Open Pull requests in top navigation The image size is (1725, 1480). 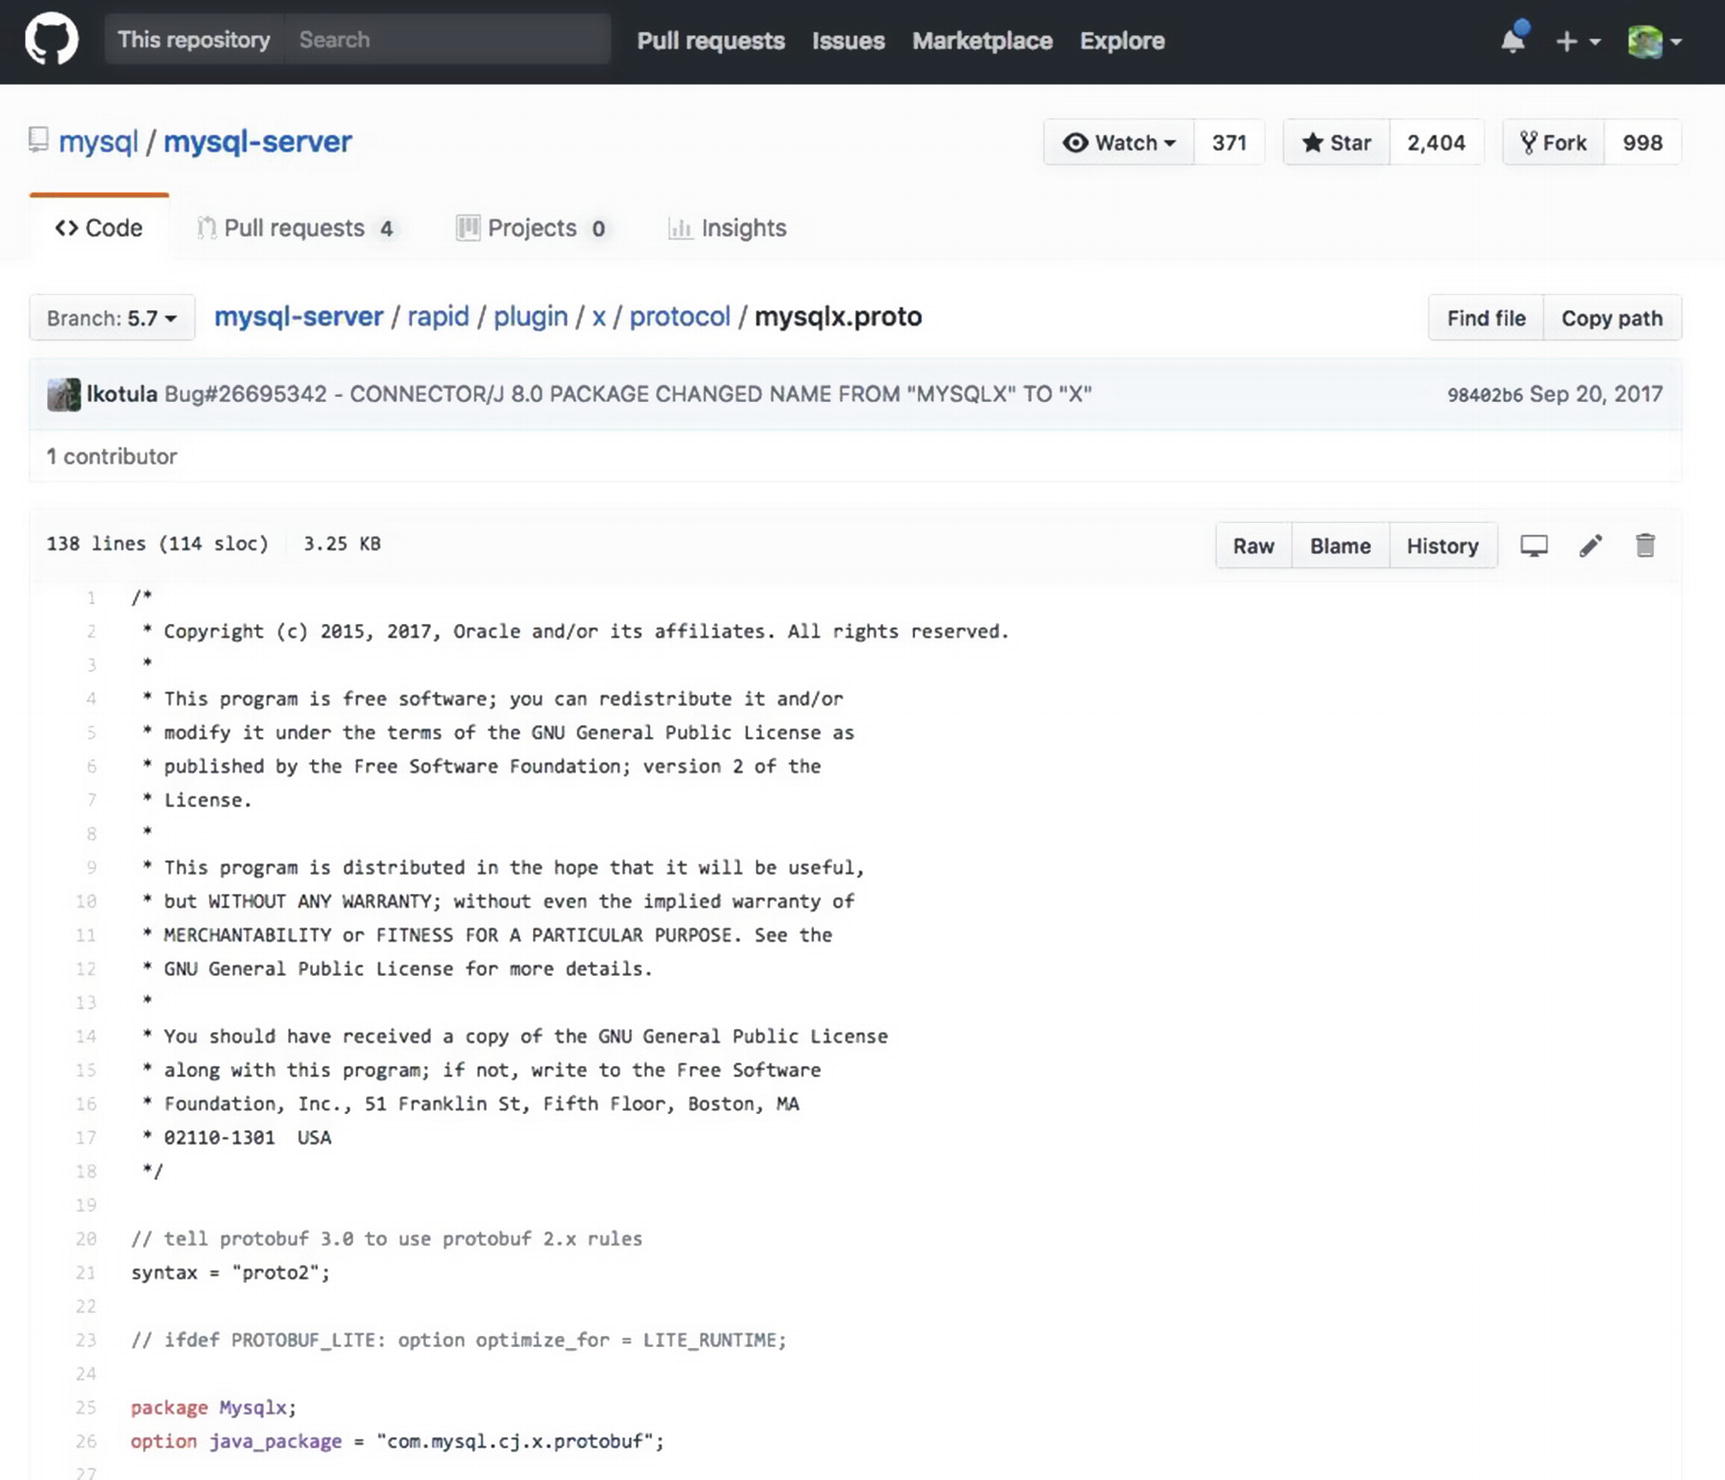711,41
